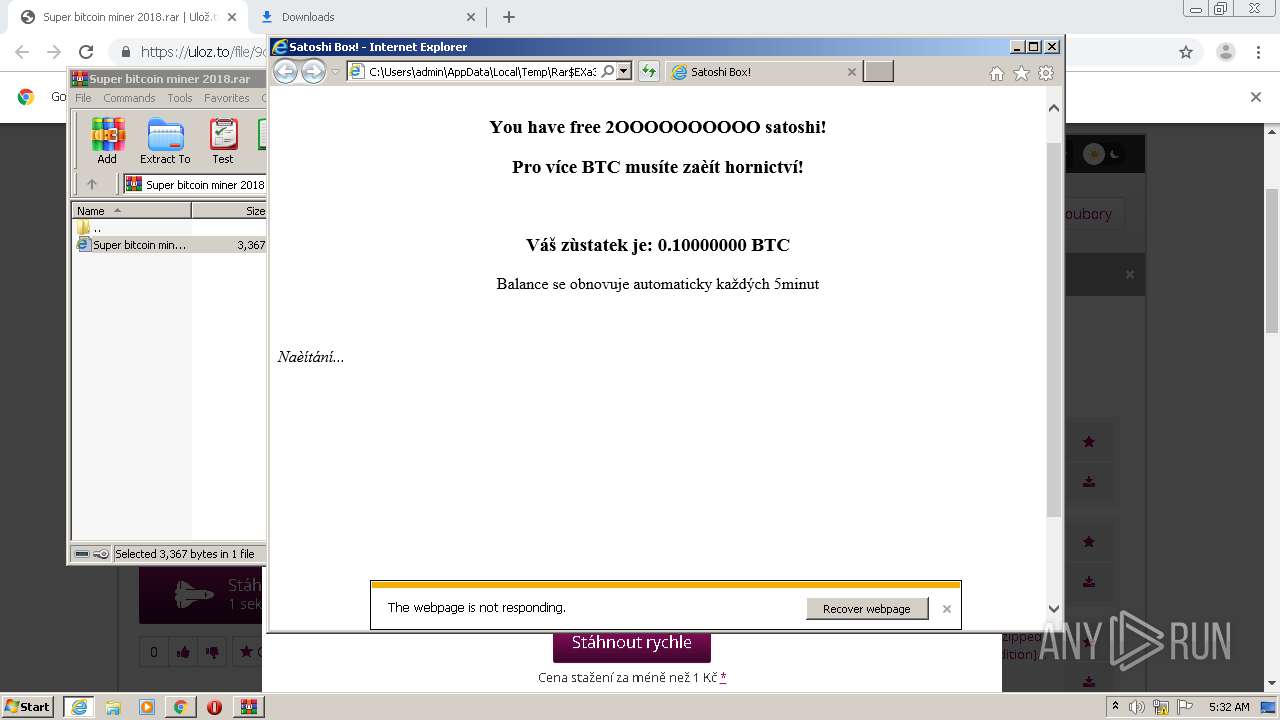Screen dimensions: 1280x720
Task: Close the Downloads tab in Chrome
Action: point(471,17)
